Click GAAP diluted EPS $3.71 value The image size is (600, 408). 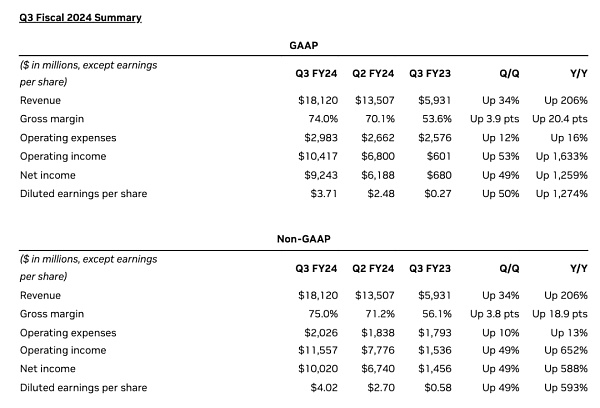tap(326, 193)
